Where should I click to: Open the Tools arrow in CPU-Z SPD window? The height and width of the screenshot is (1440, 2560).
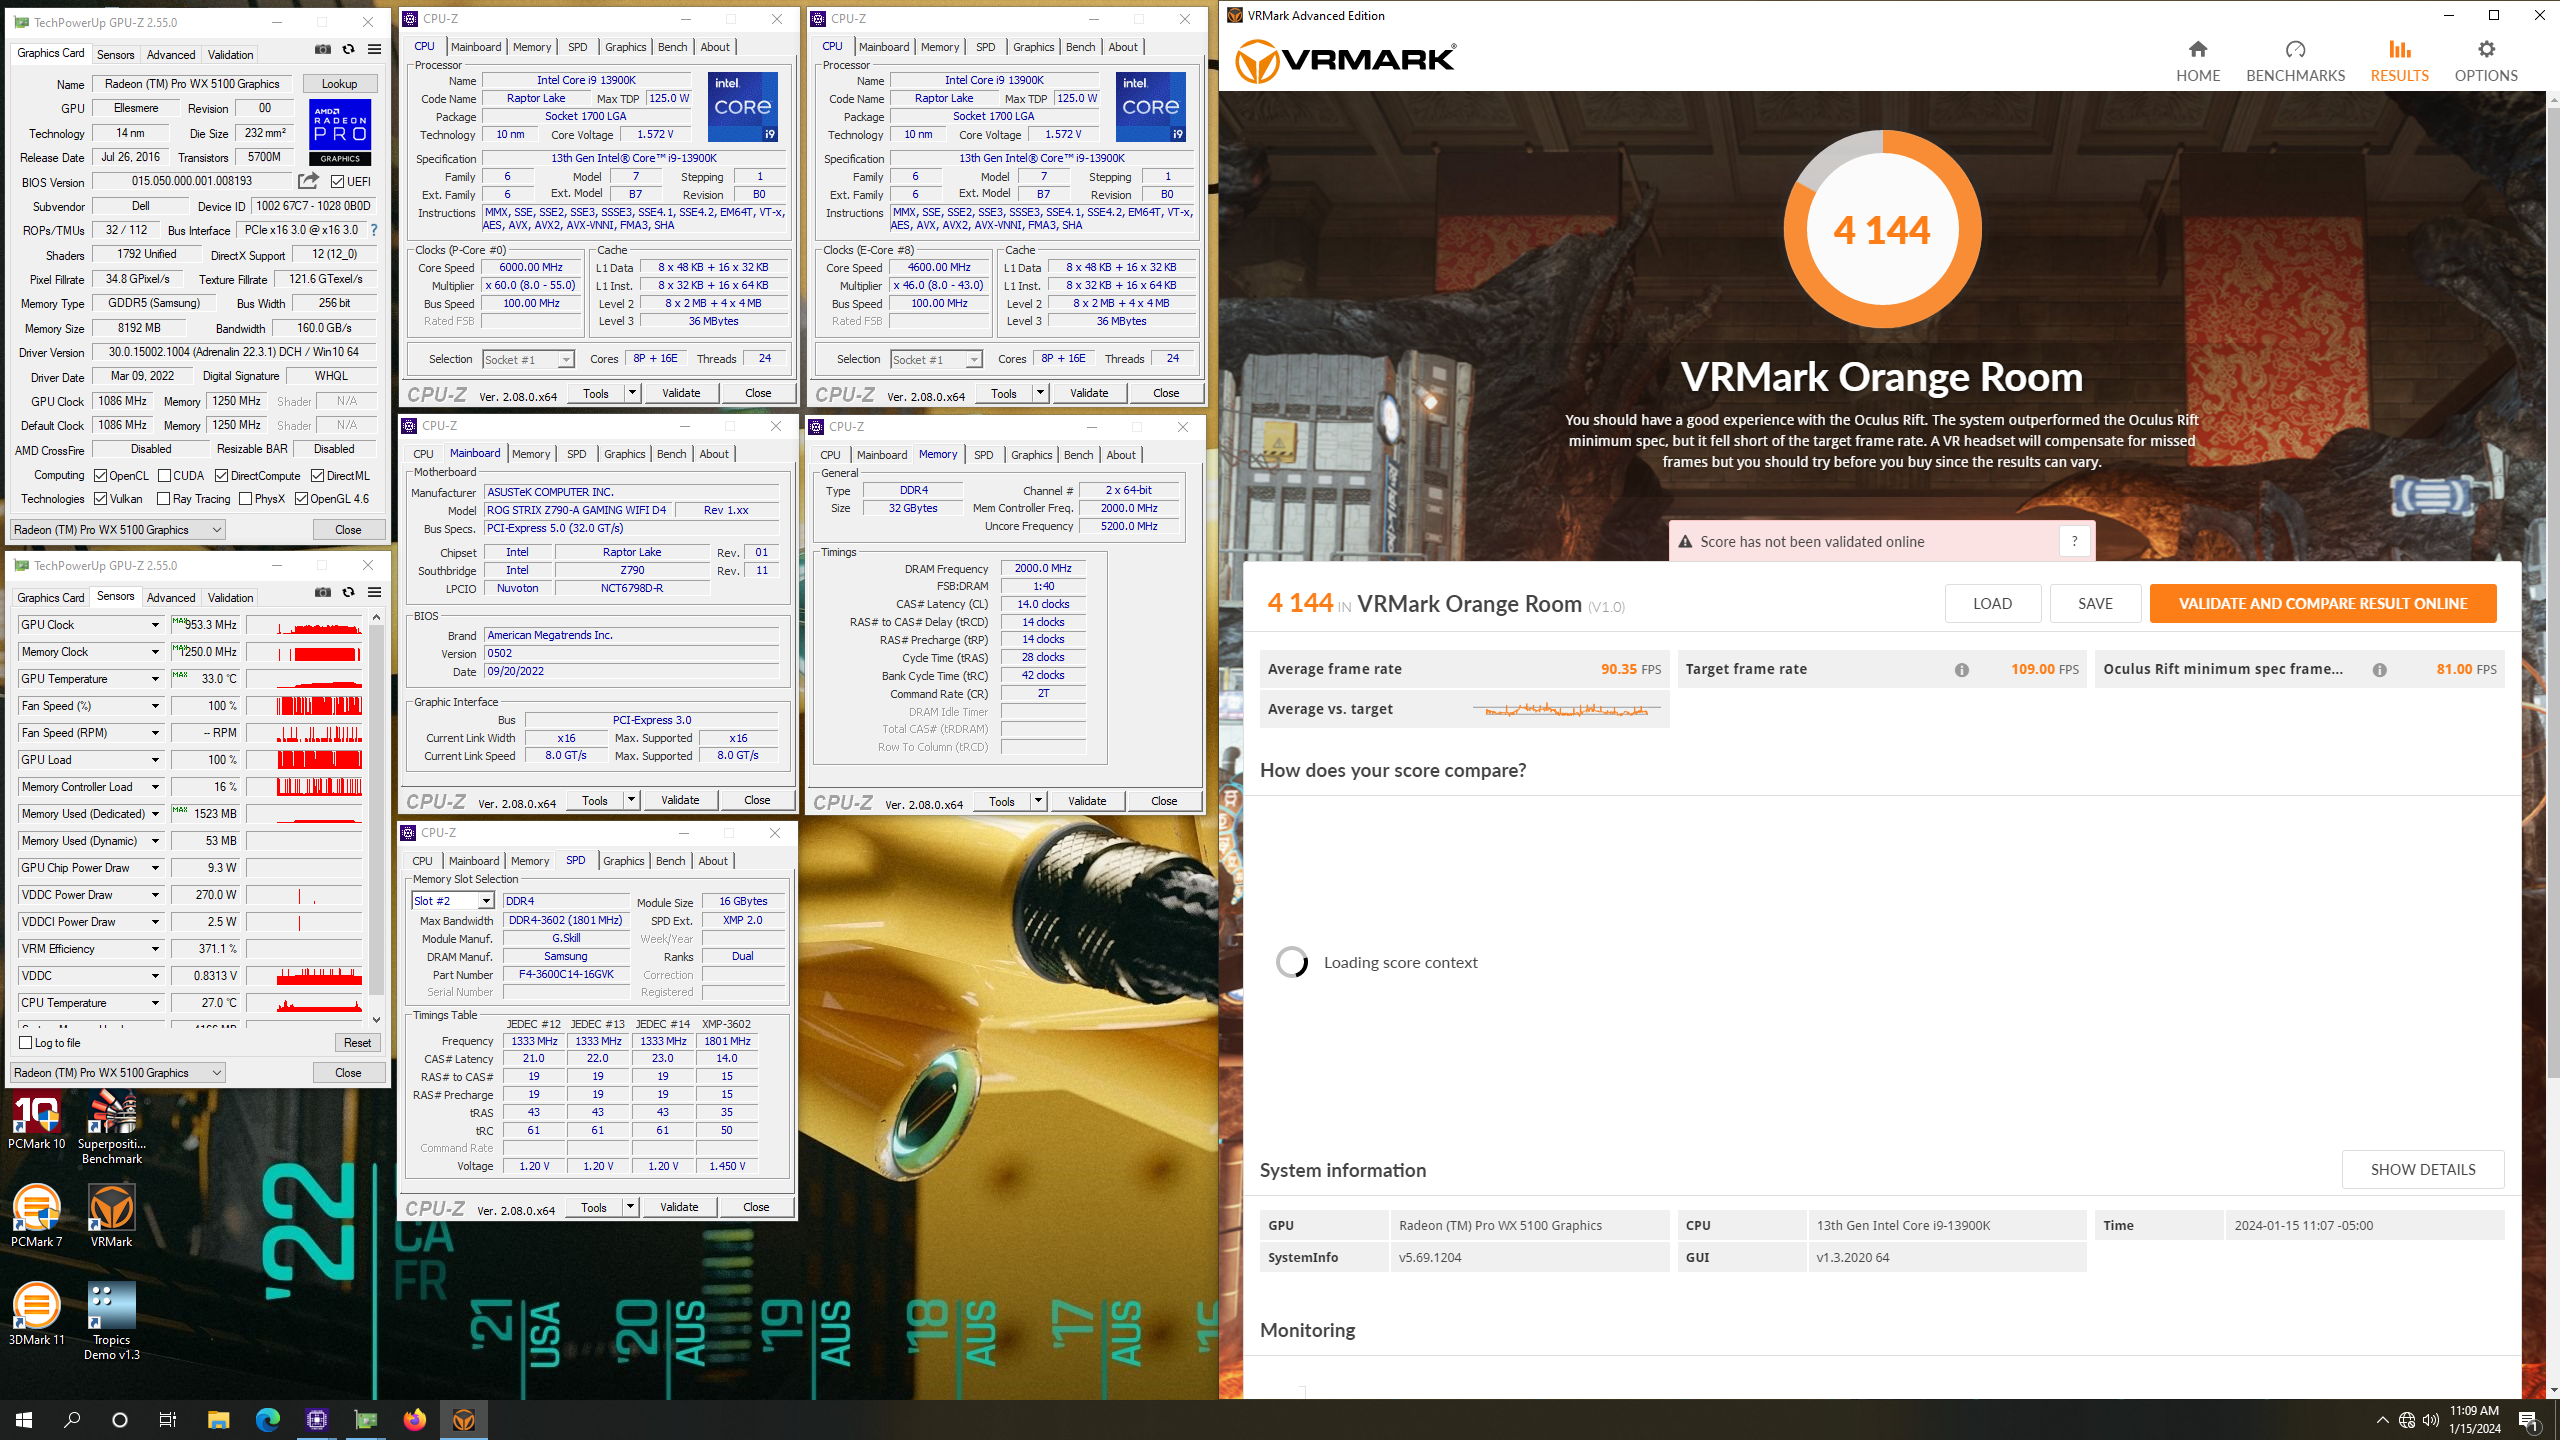(x=630, y=1207)
